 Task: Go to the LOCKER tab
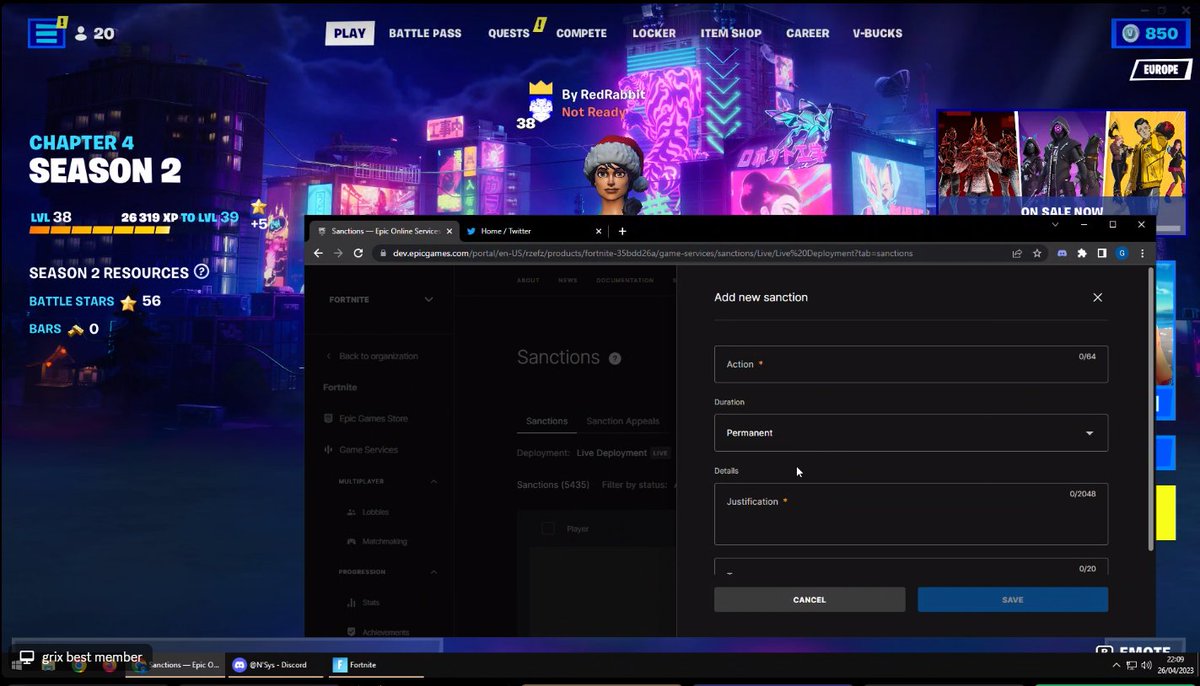[655, 33]
